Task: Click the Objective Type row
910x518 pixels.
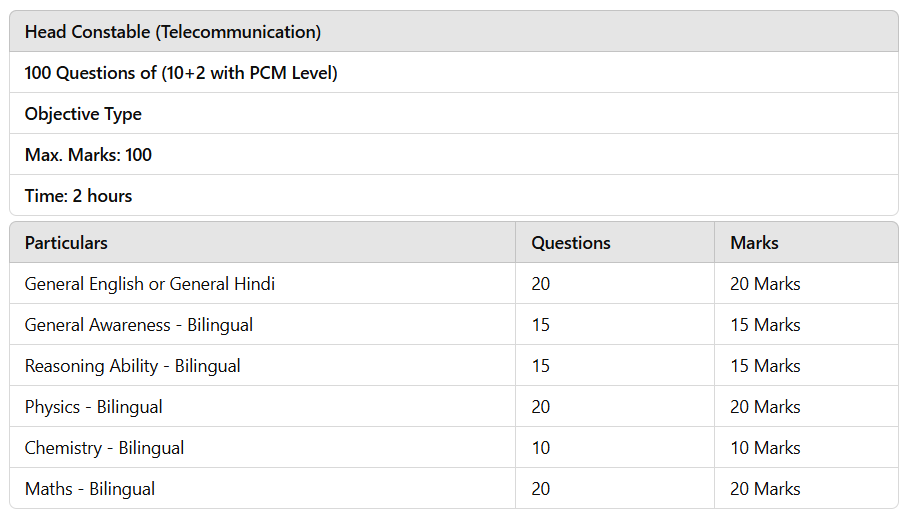Action: (x=454, y=114)
